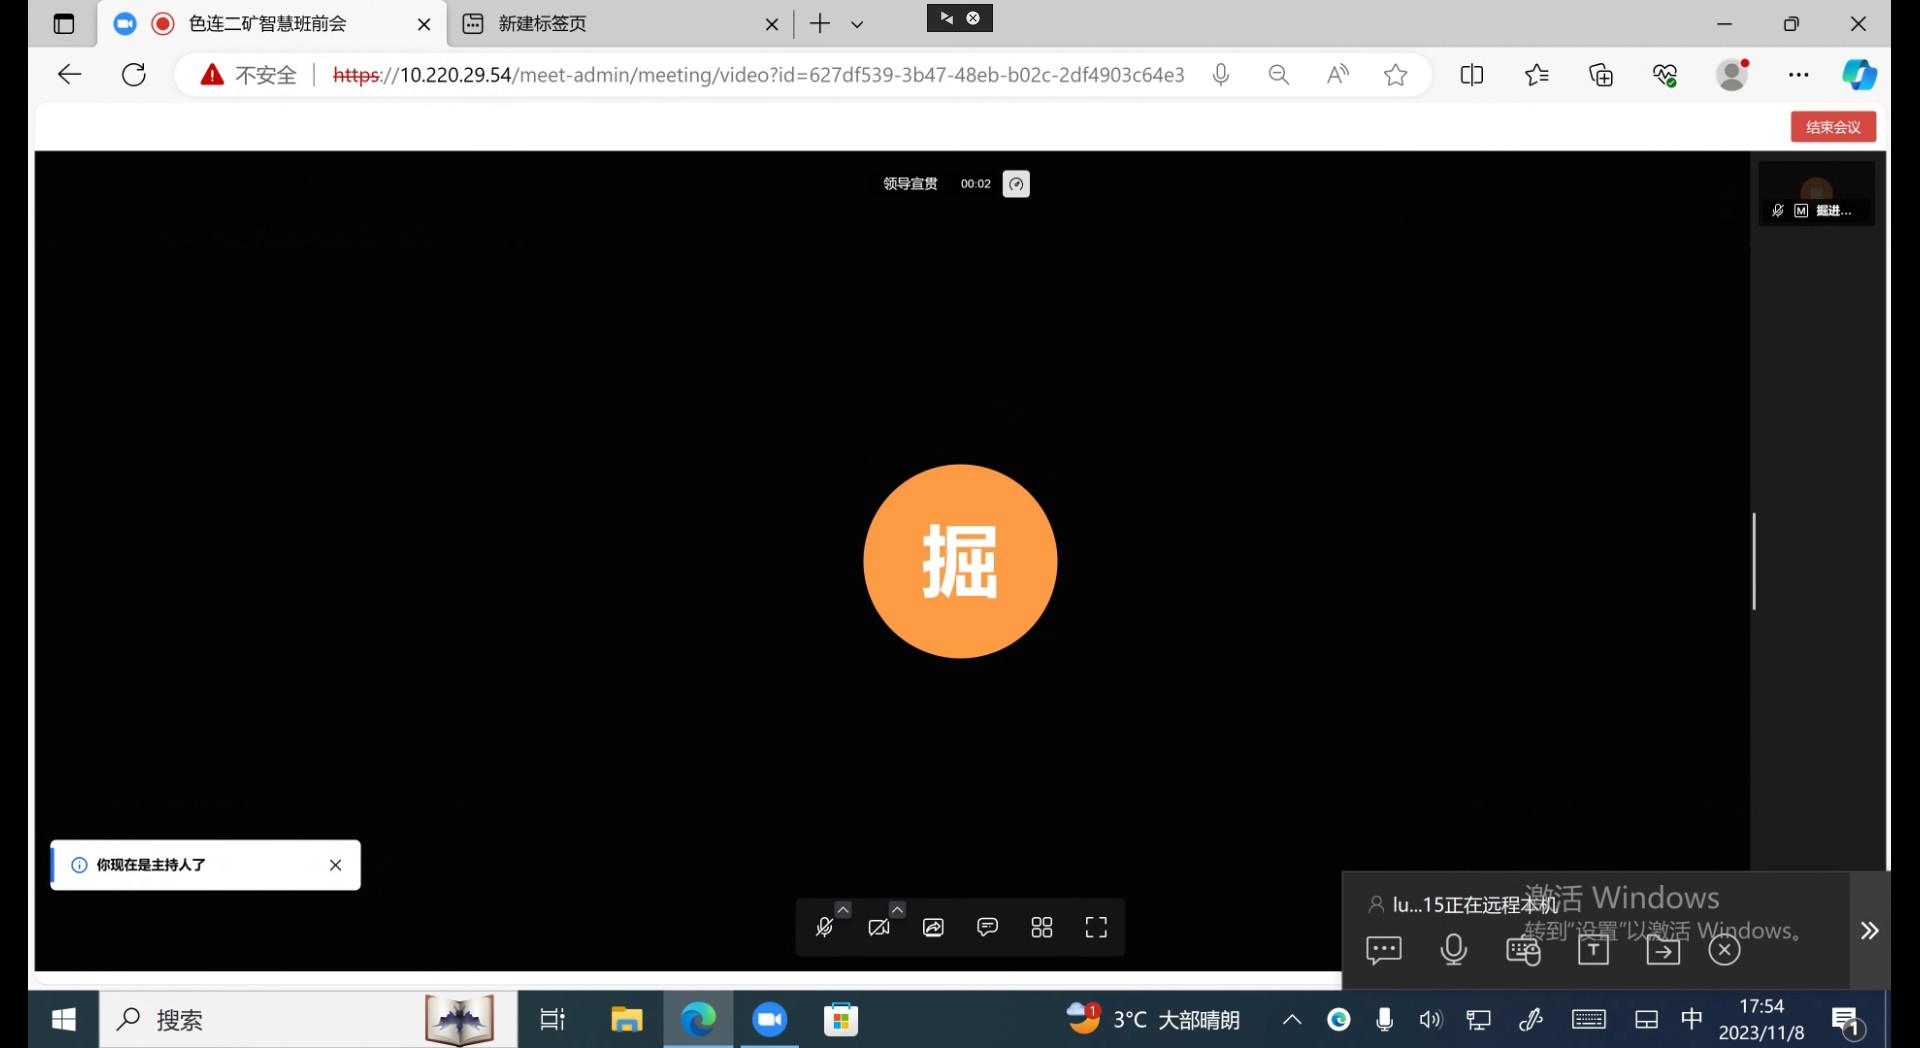Image resolution: width=1920 pixels, height=1048 pixels.
Task: Collapse the remote control panel arrows
Action: coord(1870,931)
